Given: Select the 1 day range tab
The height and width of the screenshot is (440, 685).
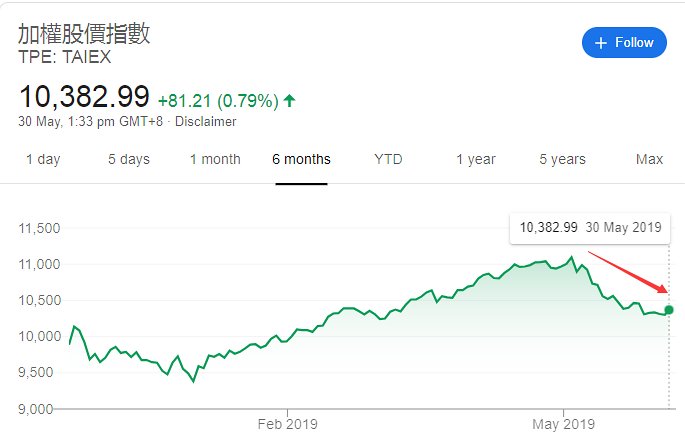Looking at the screenshot, I should tap(43, 159).
